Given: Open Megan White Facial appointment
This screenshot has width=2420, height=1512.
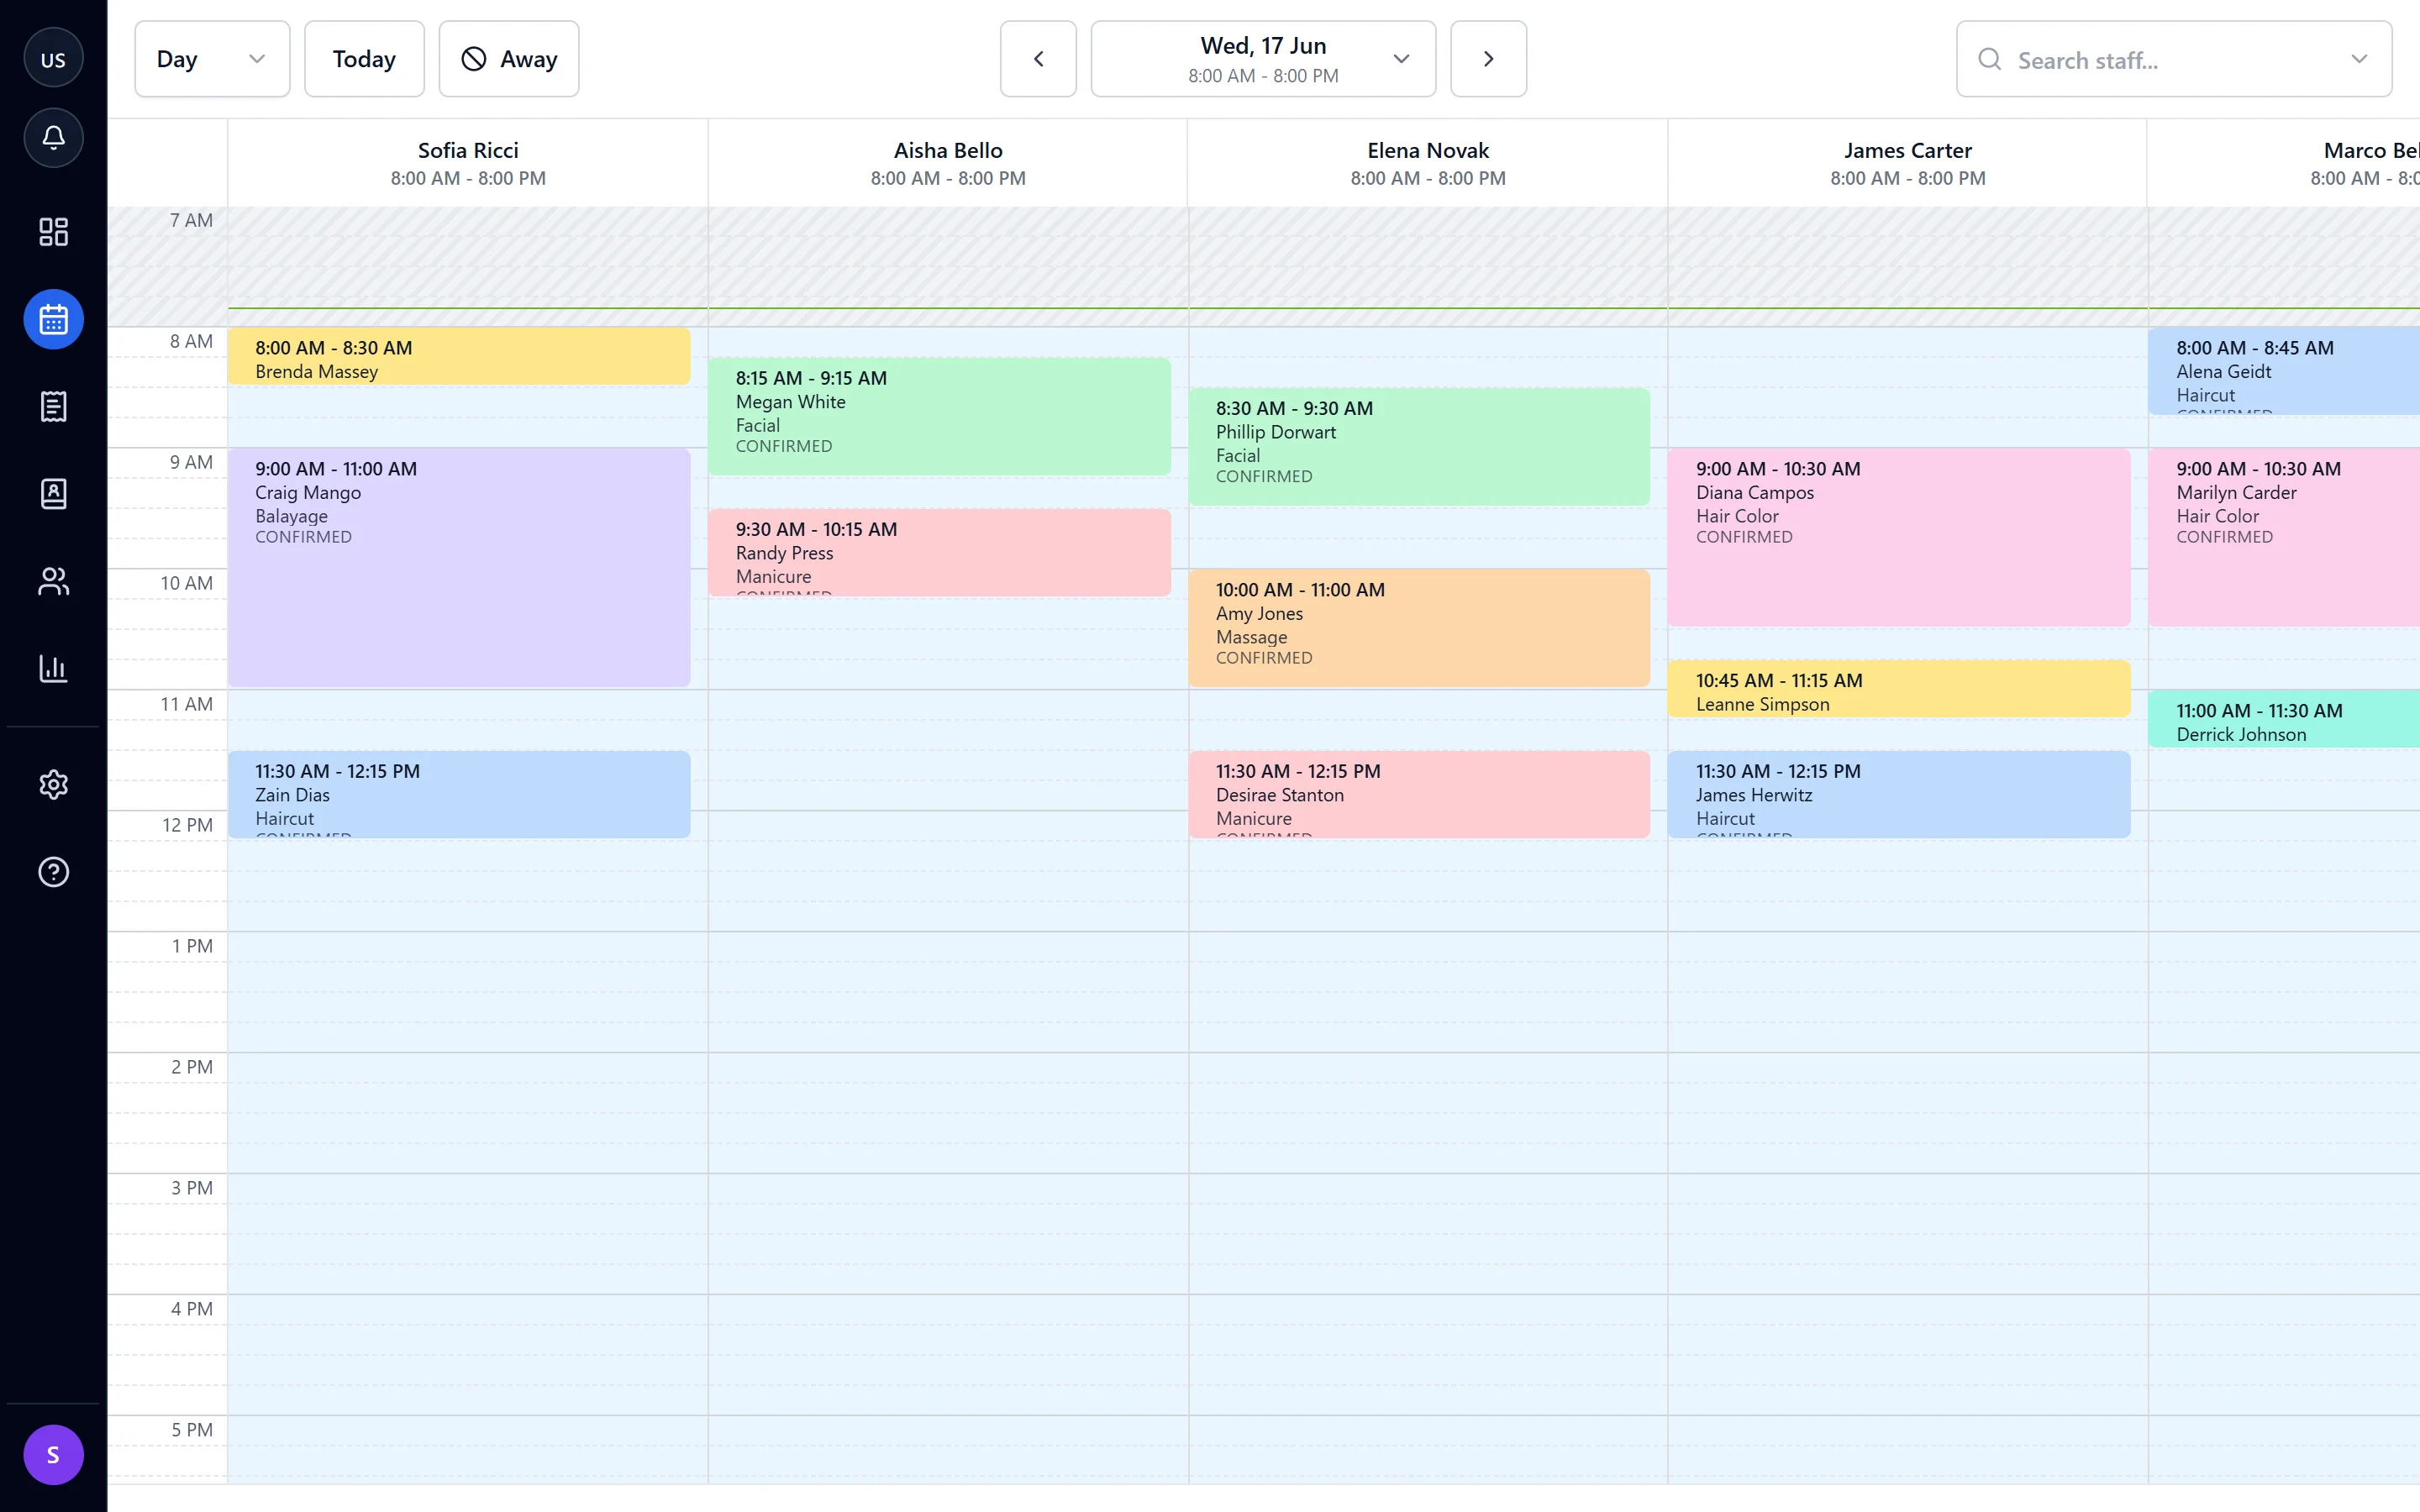Looking at the screenshot, I should (x=939, y=417).
